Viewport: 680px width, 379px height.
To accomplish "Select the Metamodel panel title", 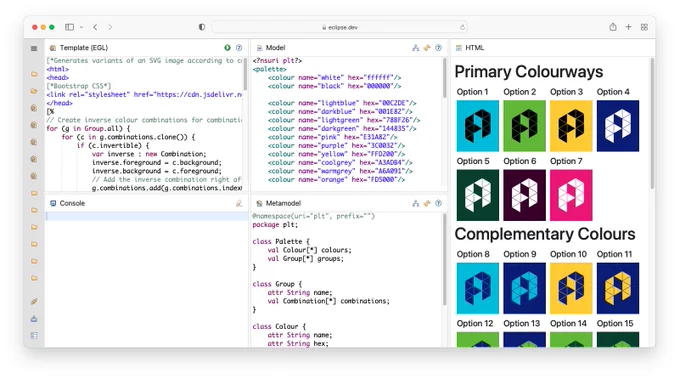I will pos(283,203).
